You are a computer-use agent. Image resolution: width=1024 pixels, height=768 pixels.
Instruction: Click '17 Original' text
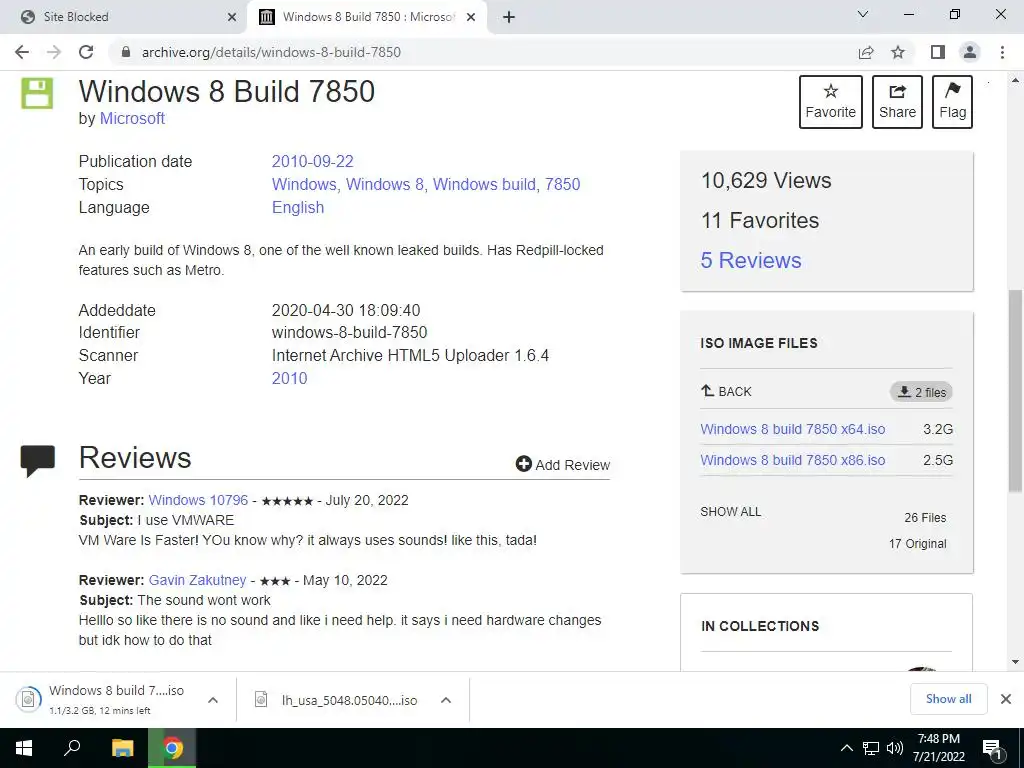[x=917, y=543]
